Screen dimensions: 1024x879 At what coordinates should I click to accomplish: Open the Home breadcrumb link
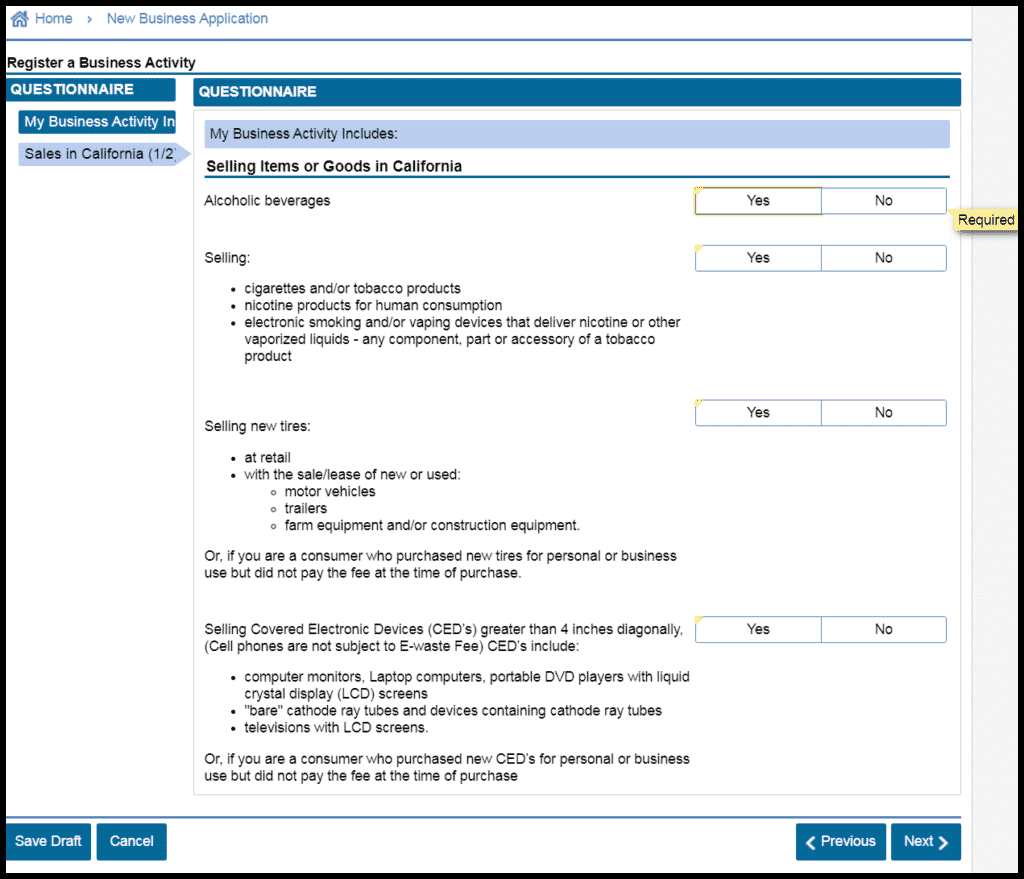(53, 19)
